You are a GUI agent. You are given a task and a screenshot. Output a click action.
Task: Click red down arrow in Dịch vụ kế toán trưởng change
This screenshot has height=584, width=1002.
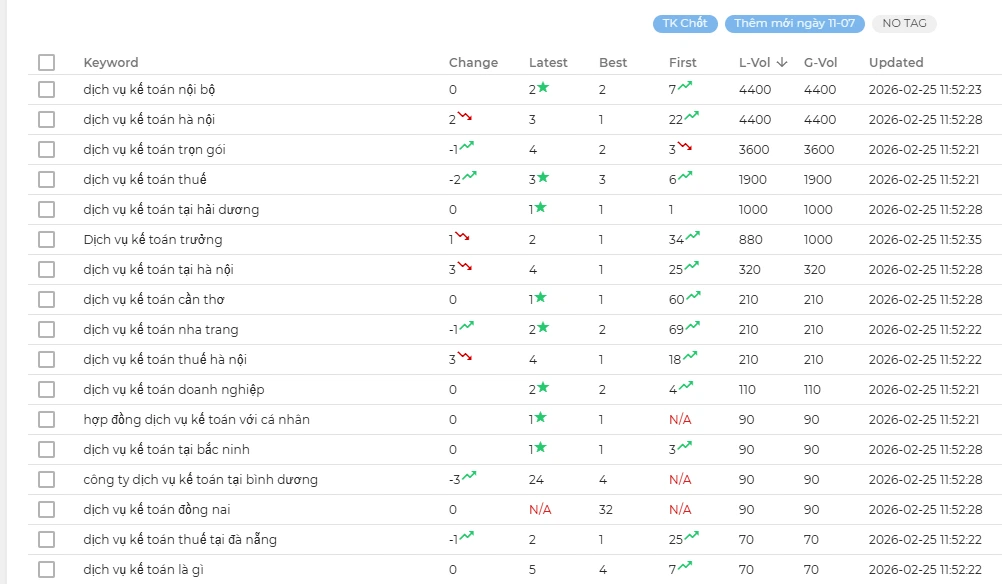pyautogui.click(x=462, y=237)
